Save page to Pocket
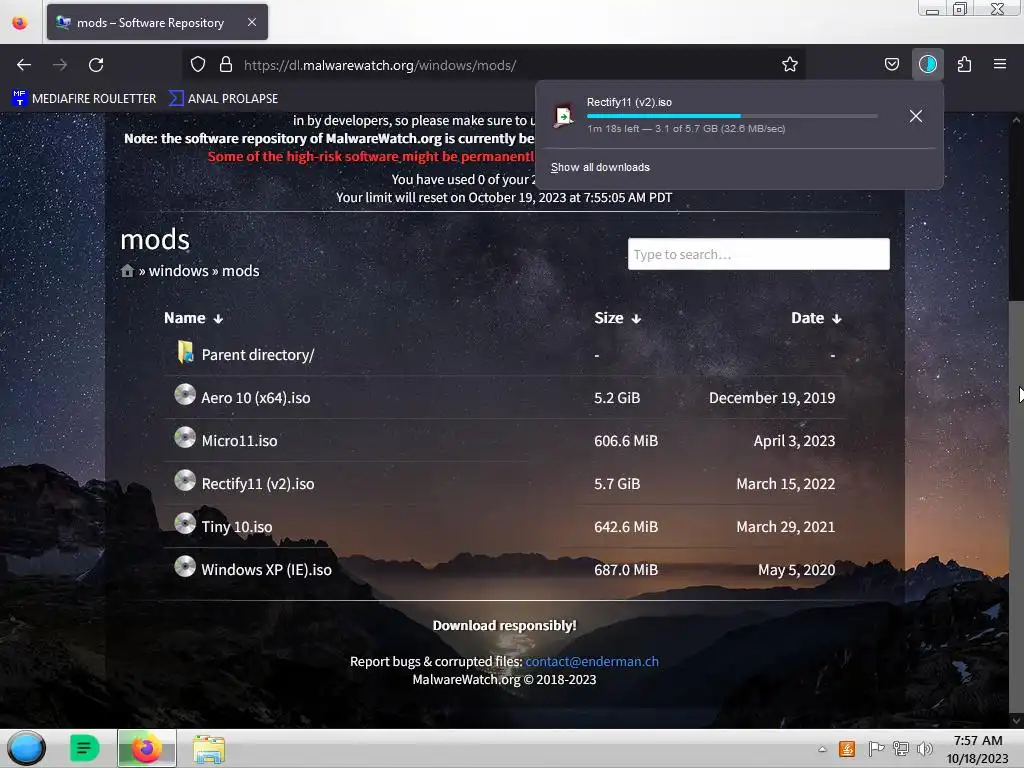Viewport: 1024px width, 768px height. [891, 64]
